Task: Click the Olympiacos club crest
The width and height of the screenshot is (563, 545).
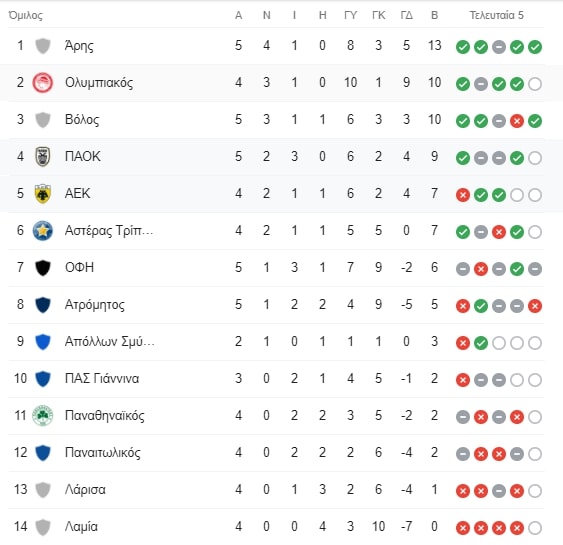Action: [x=43, y=83]
